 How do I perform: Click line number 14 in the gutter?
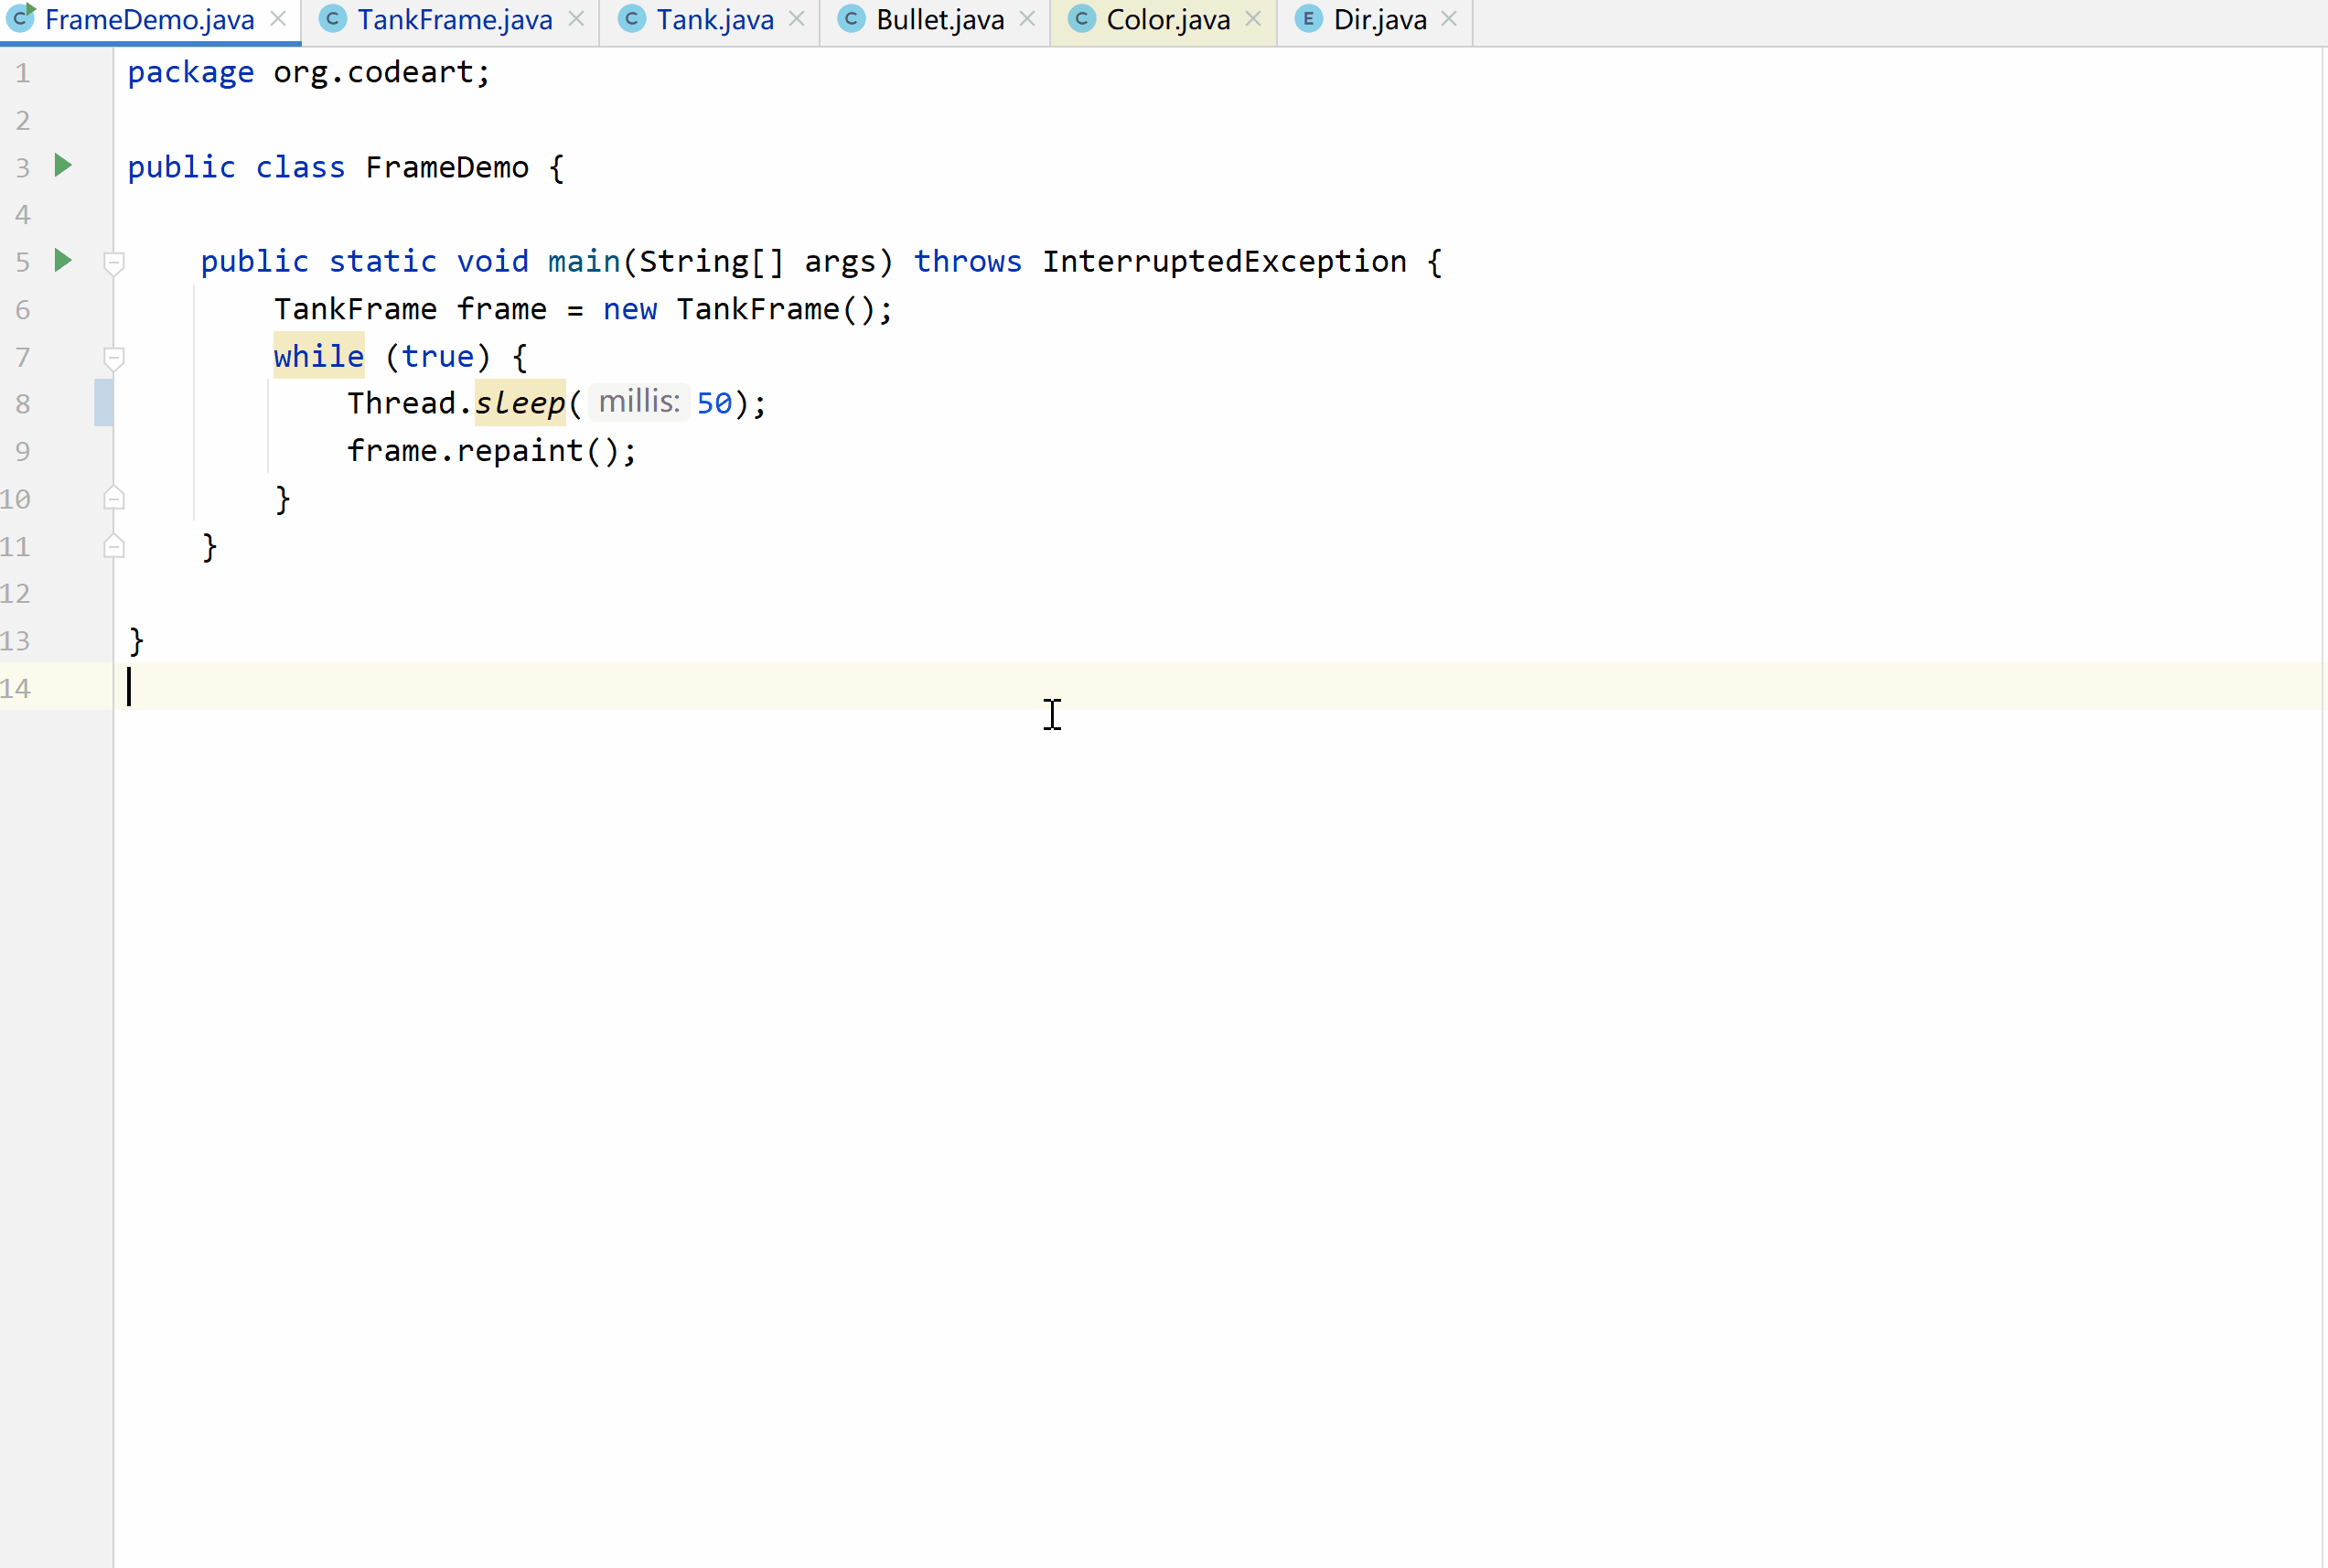16,688
